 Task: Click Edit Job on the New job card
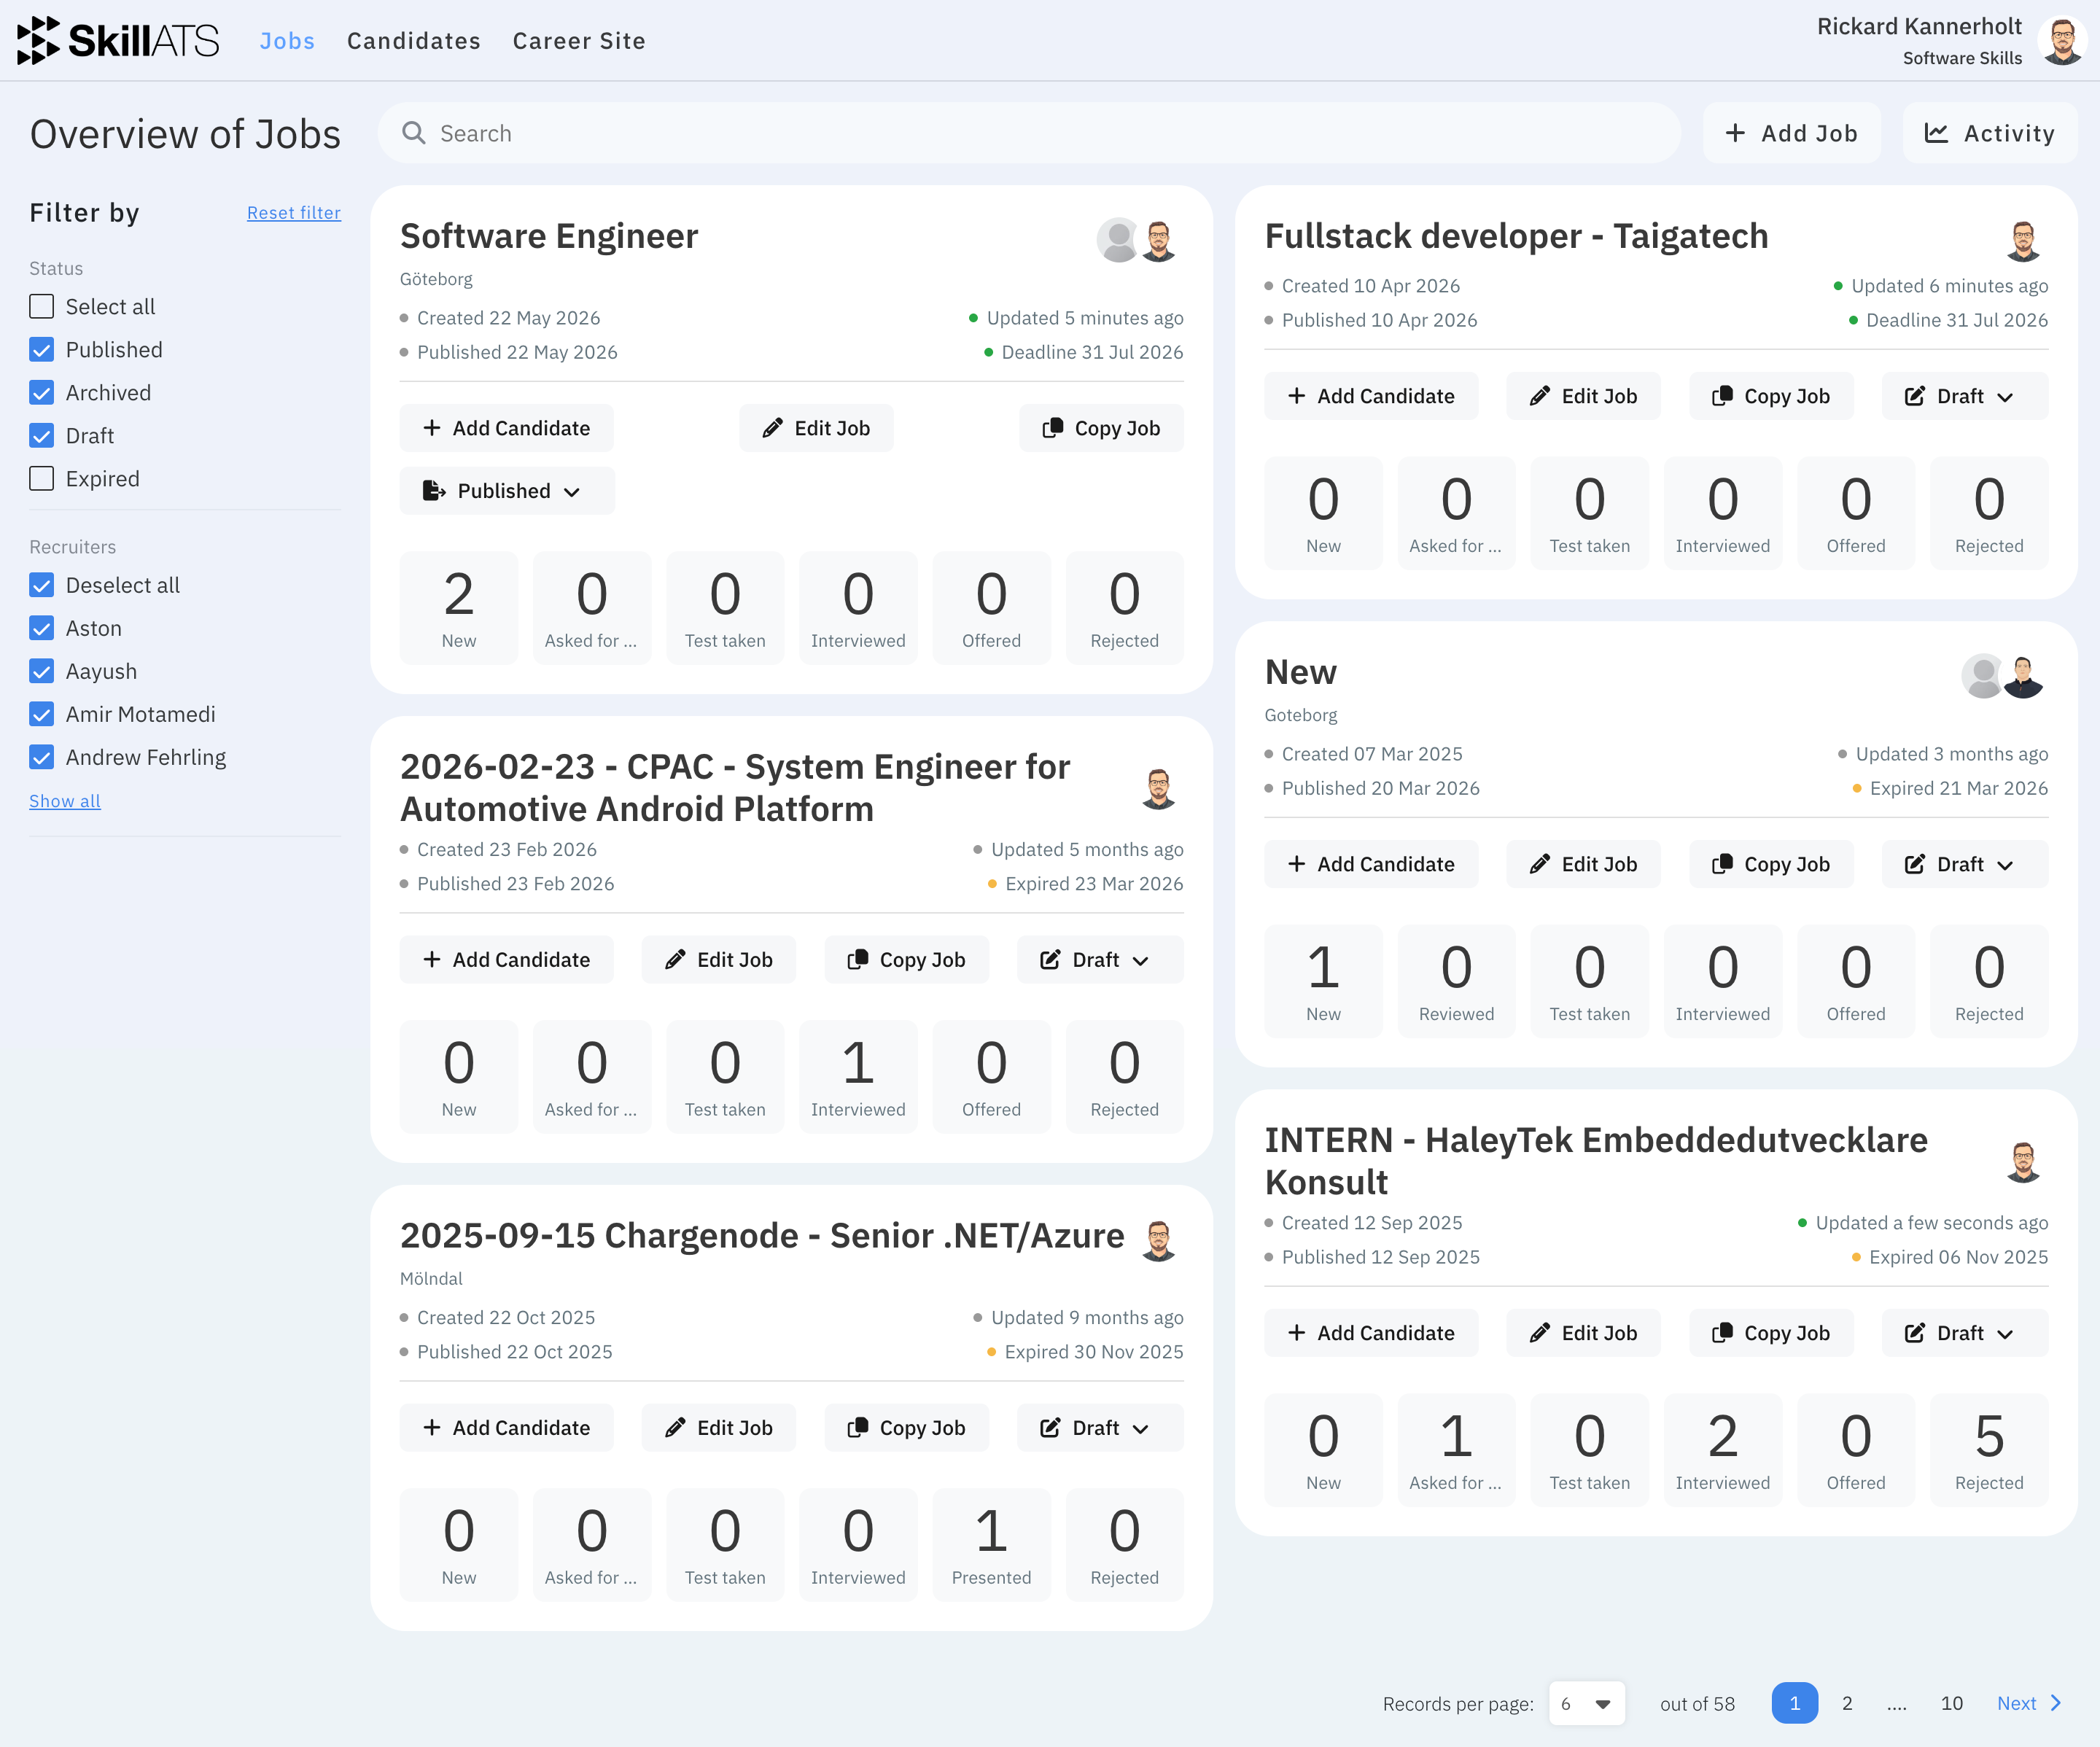coord(1584,864)
